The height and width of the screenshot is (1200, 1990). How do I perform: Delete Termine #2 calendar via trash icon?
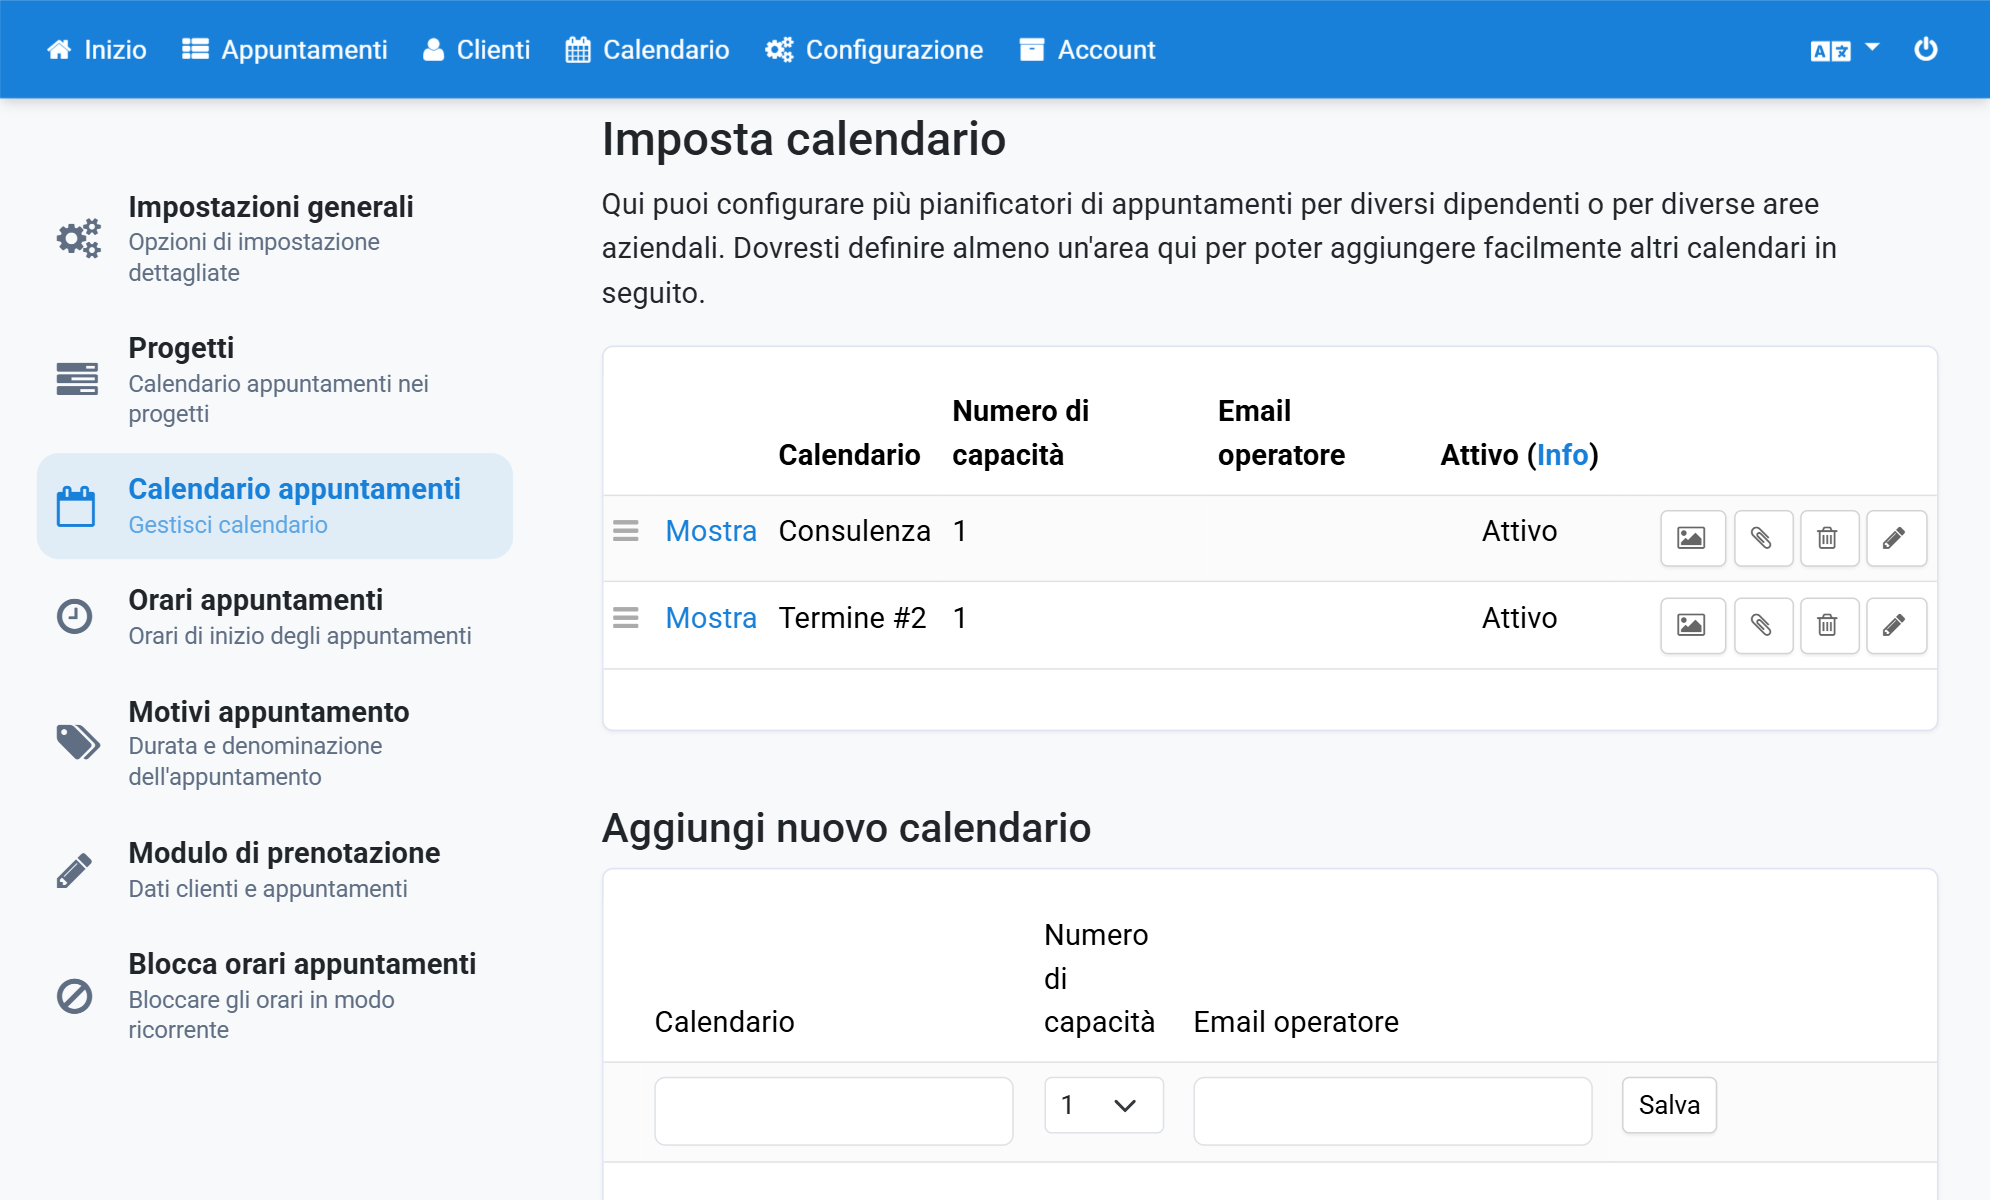[x=1828, y=625]
